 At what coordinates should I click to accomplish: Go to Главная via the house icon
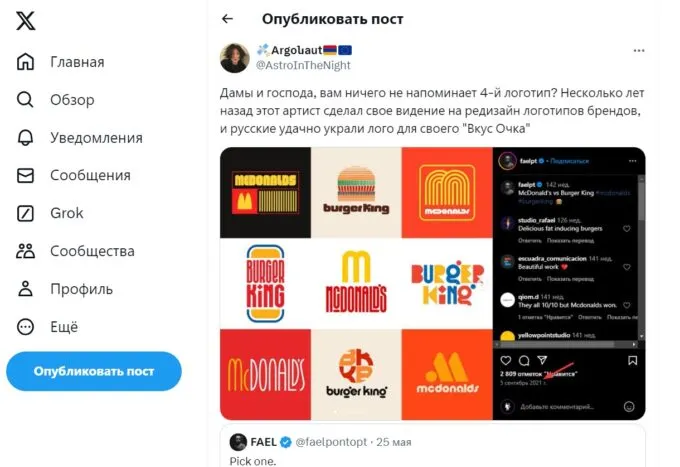[x=27, y=62]
